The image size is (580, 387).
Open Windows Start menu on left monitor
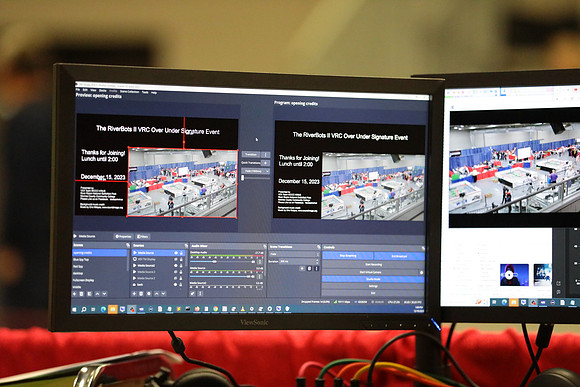[x=74, y=309]
